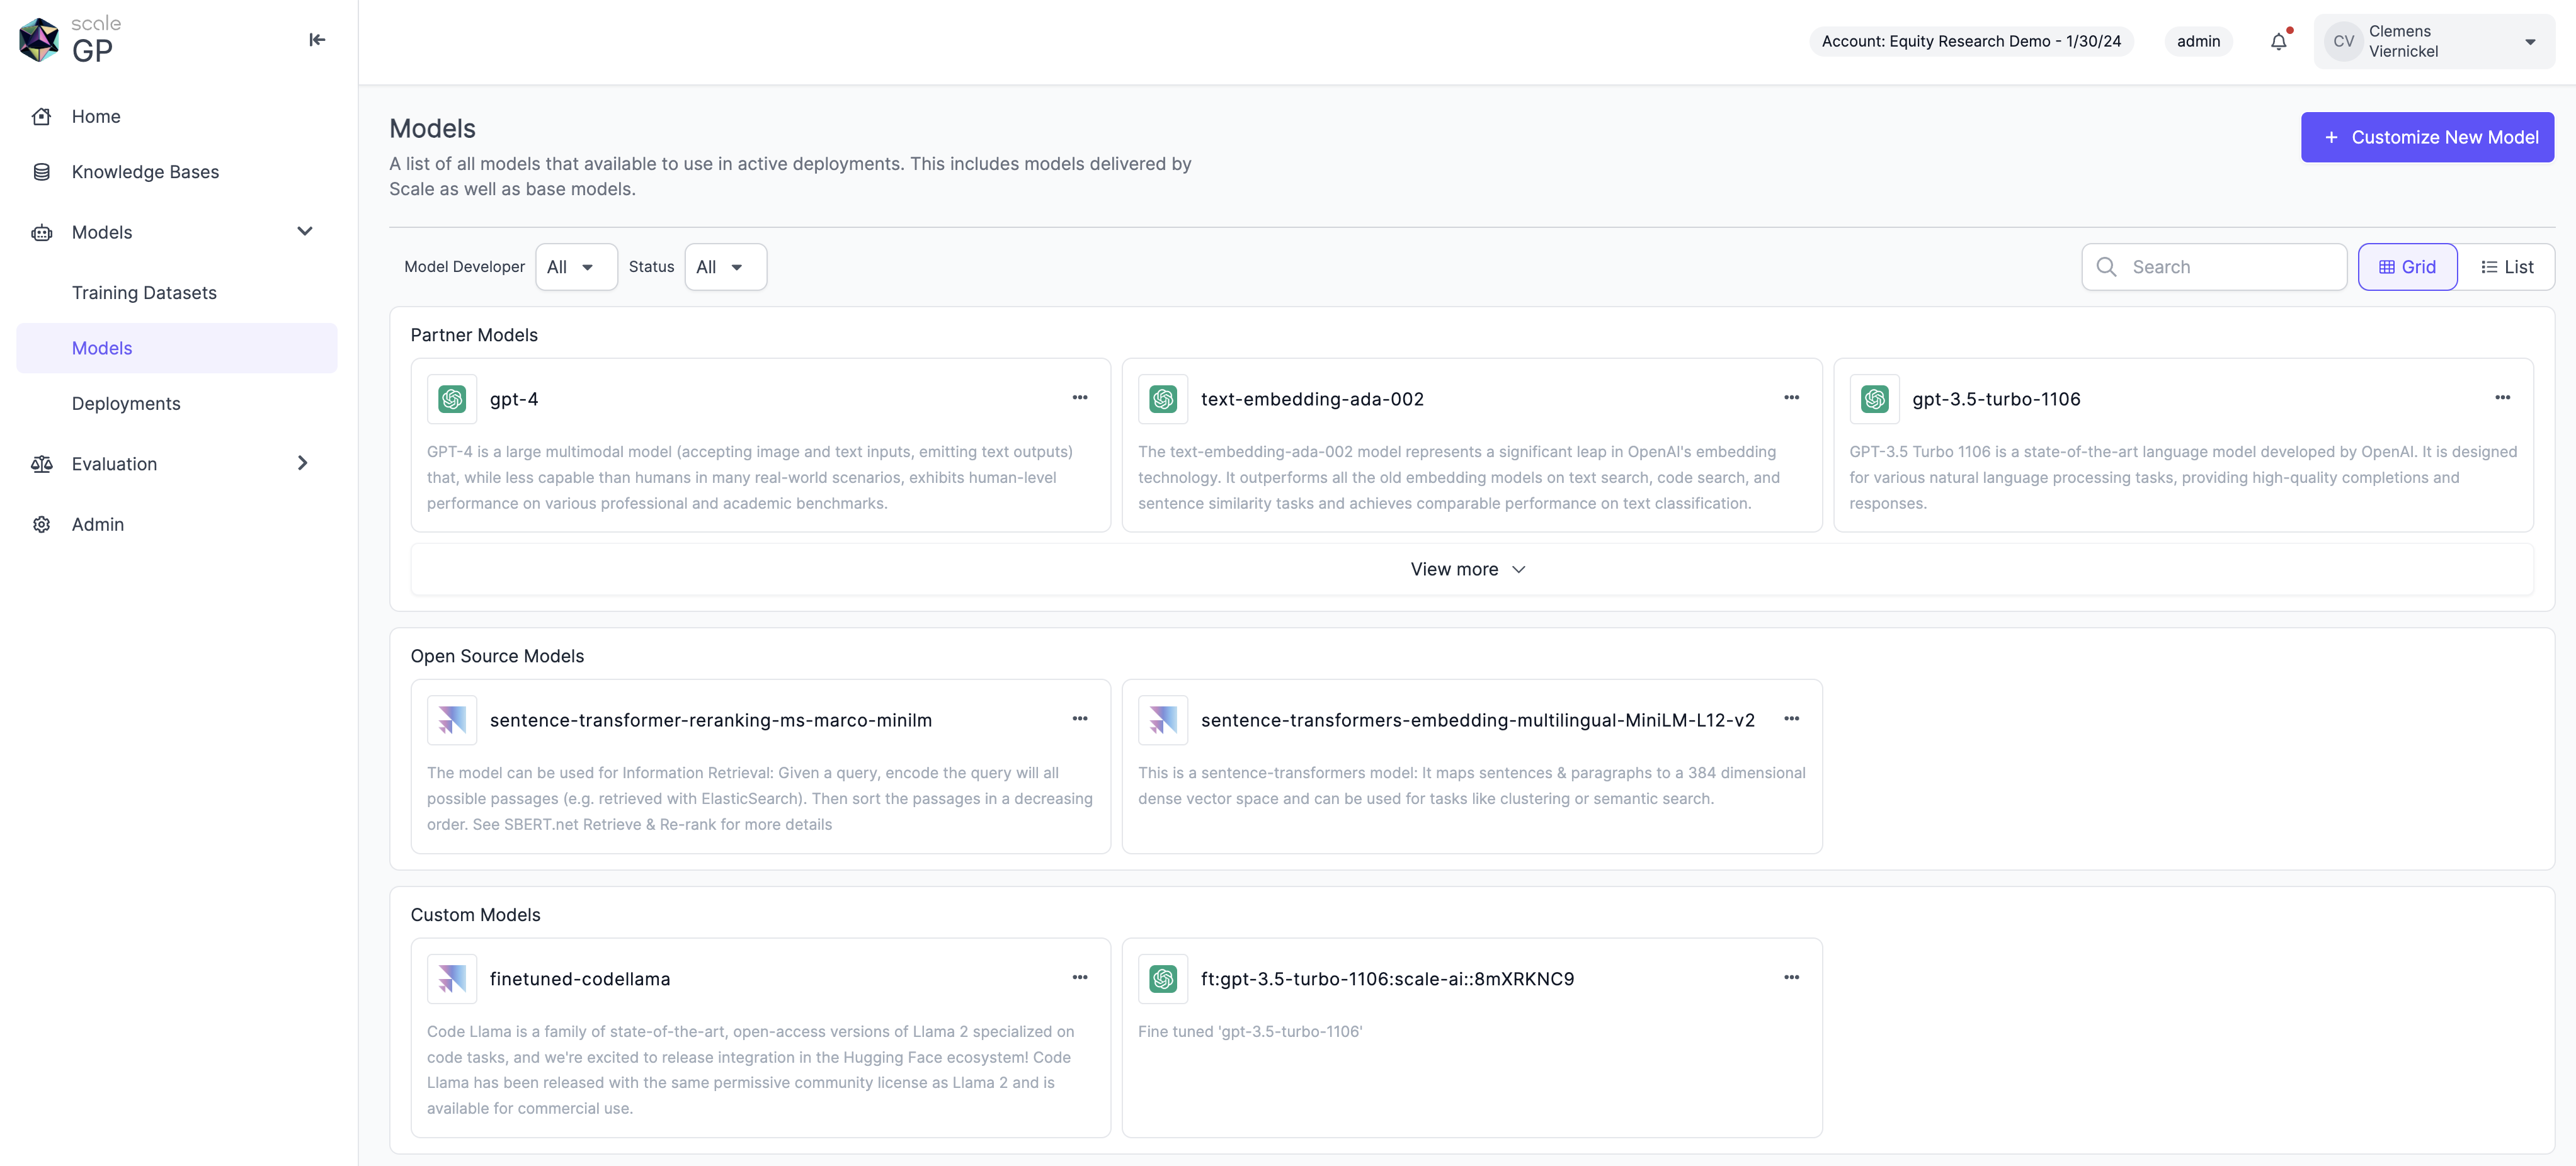Switch to List view

[2506, 267]
